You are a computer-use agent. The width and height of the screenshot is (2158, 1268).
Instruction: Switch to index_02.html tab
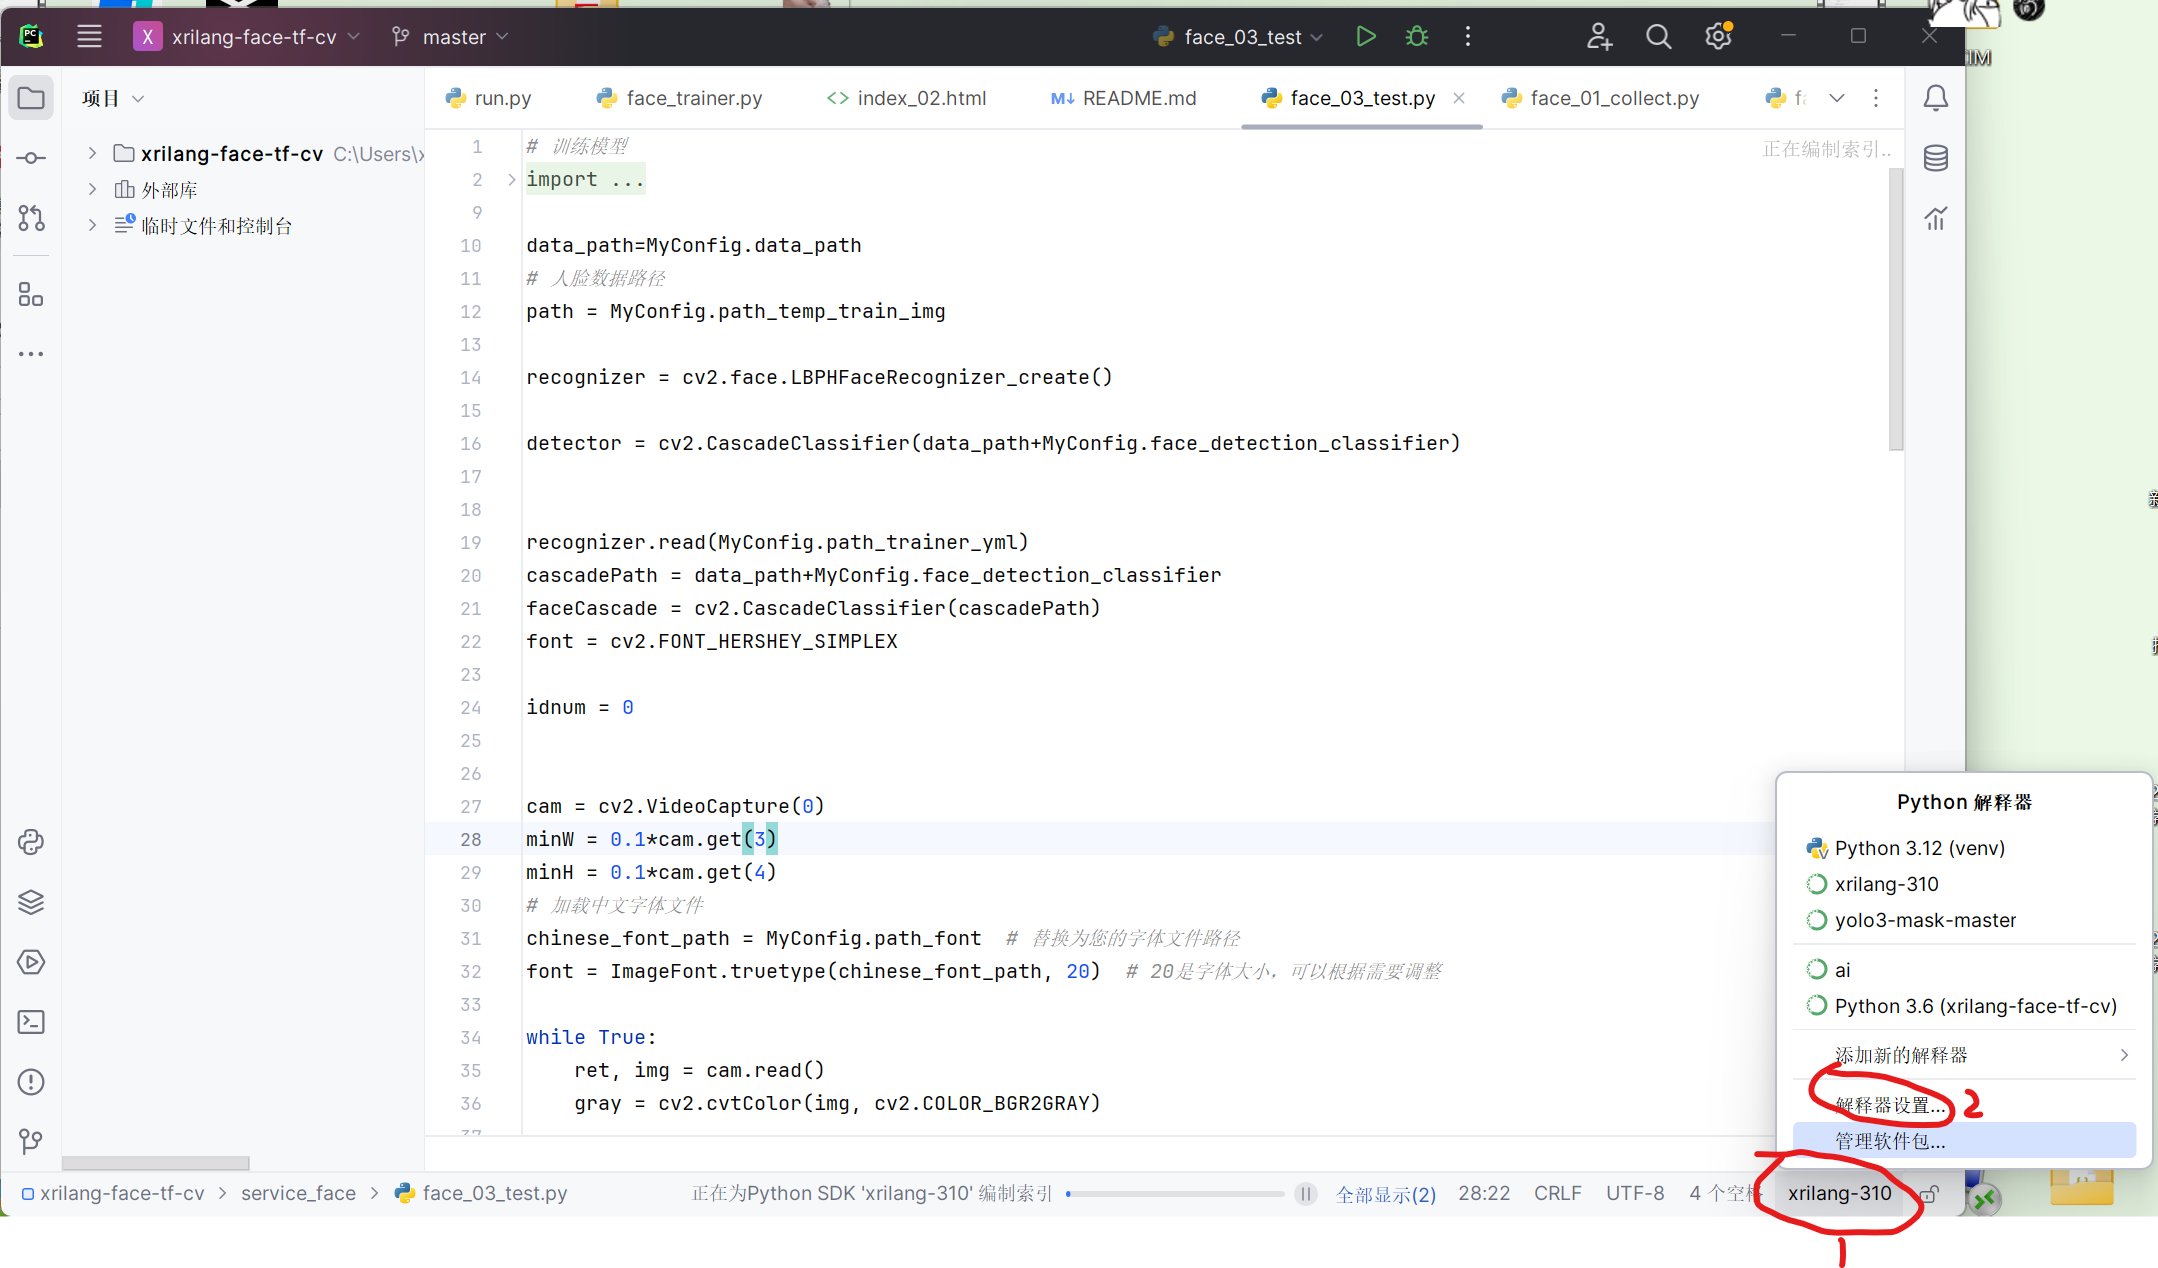tap(906, 98)
